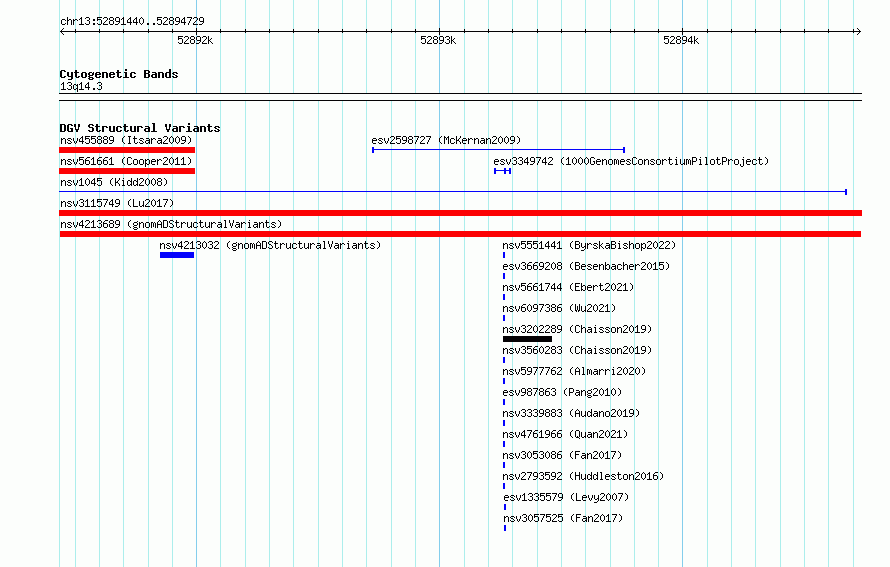Click the nsv455889 (Itsara2009) variant label
The height and width of the screenshot is (567, 890).
[x=126, y=140]
